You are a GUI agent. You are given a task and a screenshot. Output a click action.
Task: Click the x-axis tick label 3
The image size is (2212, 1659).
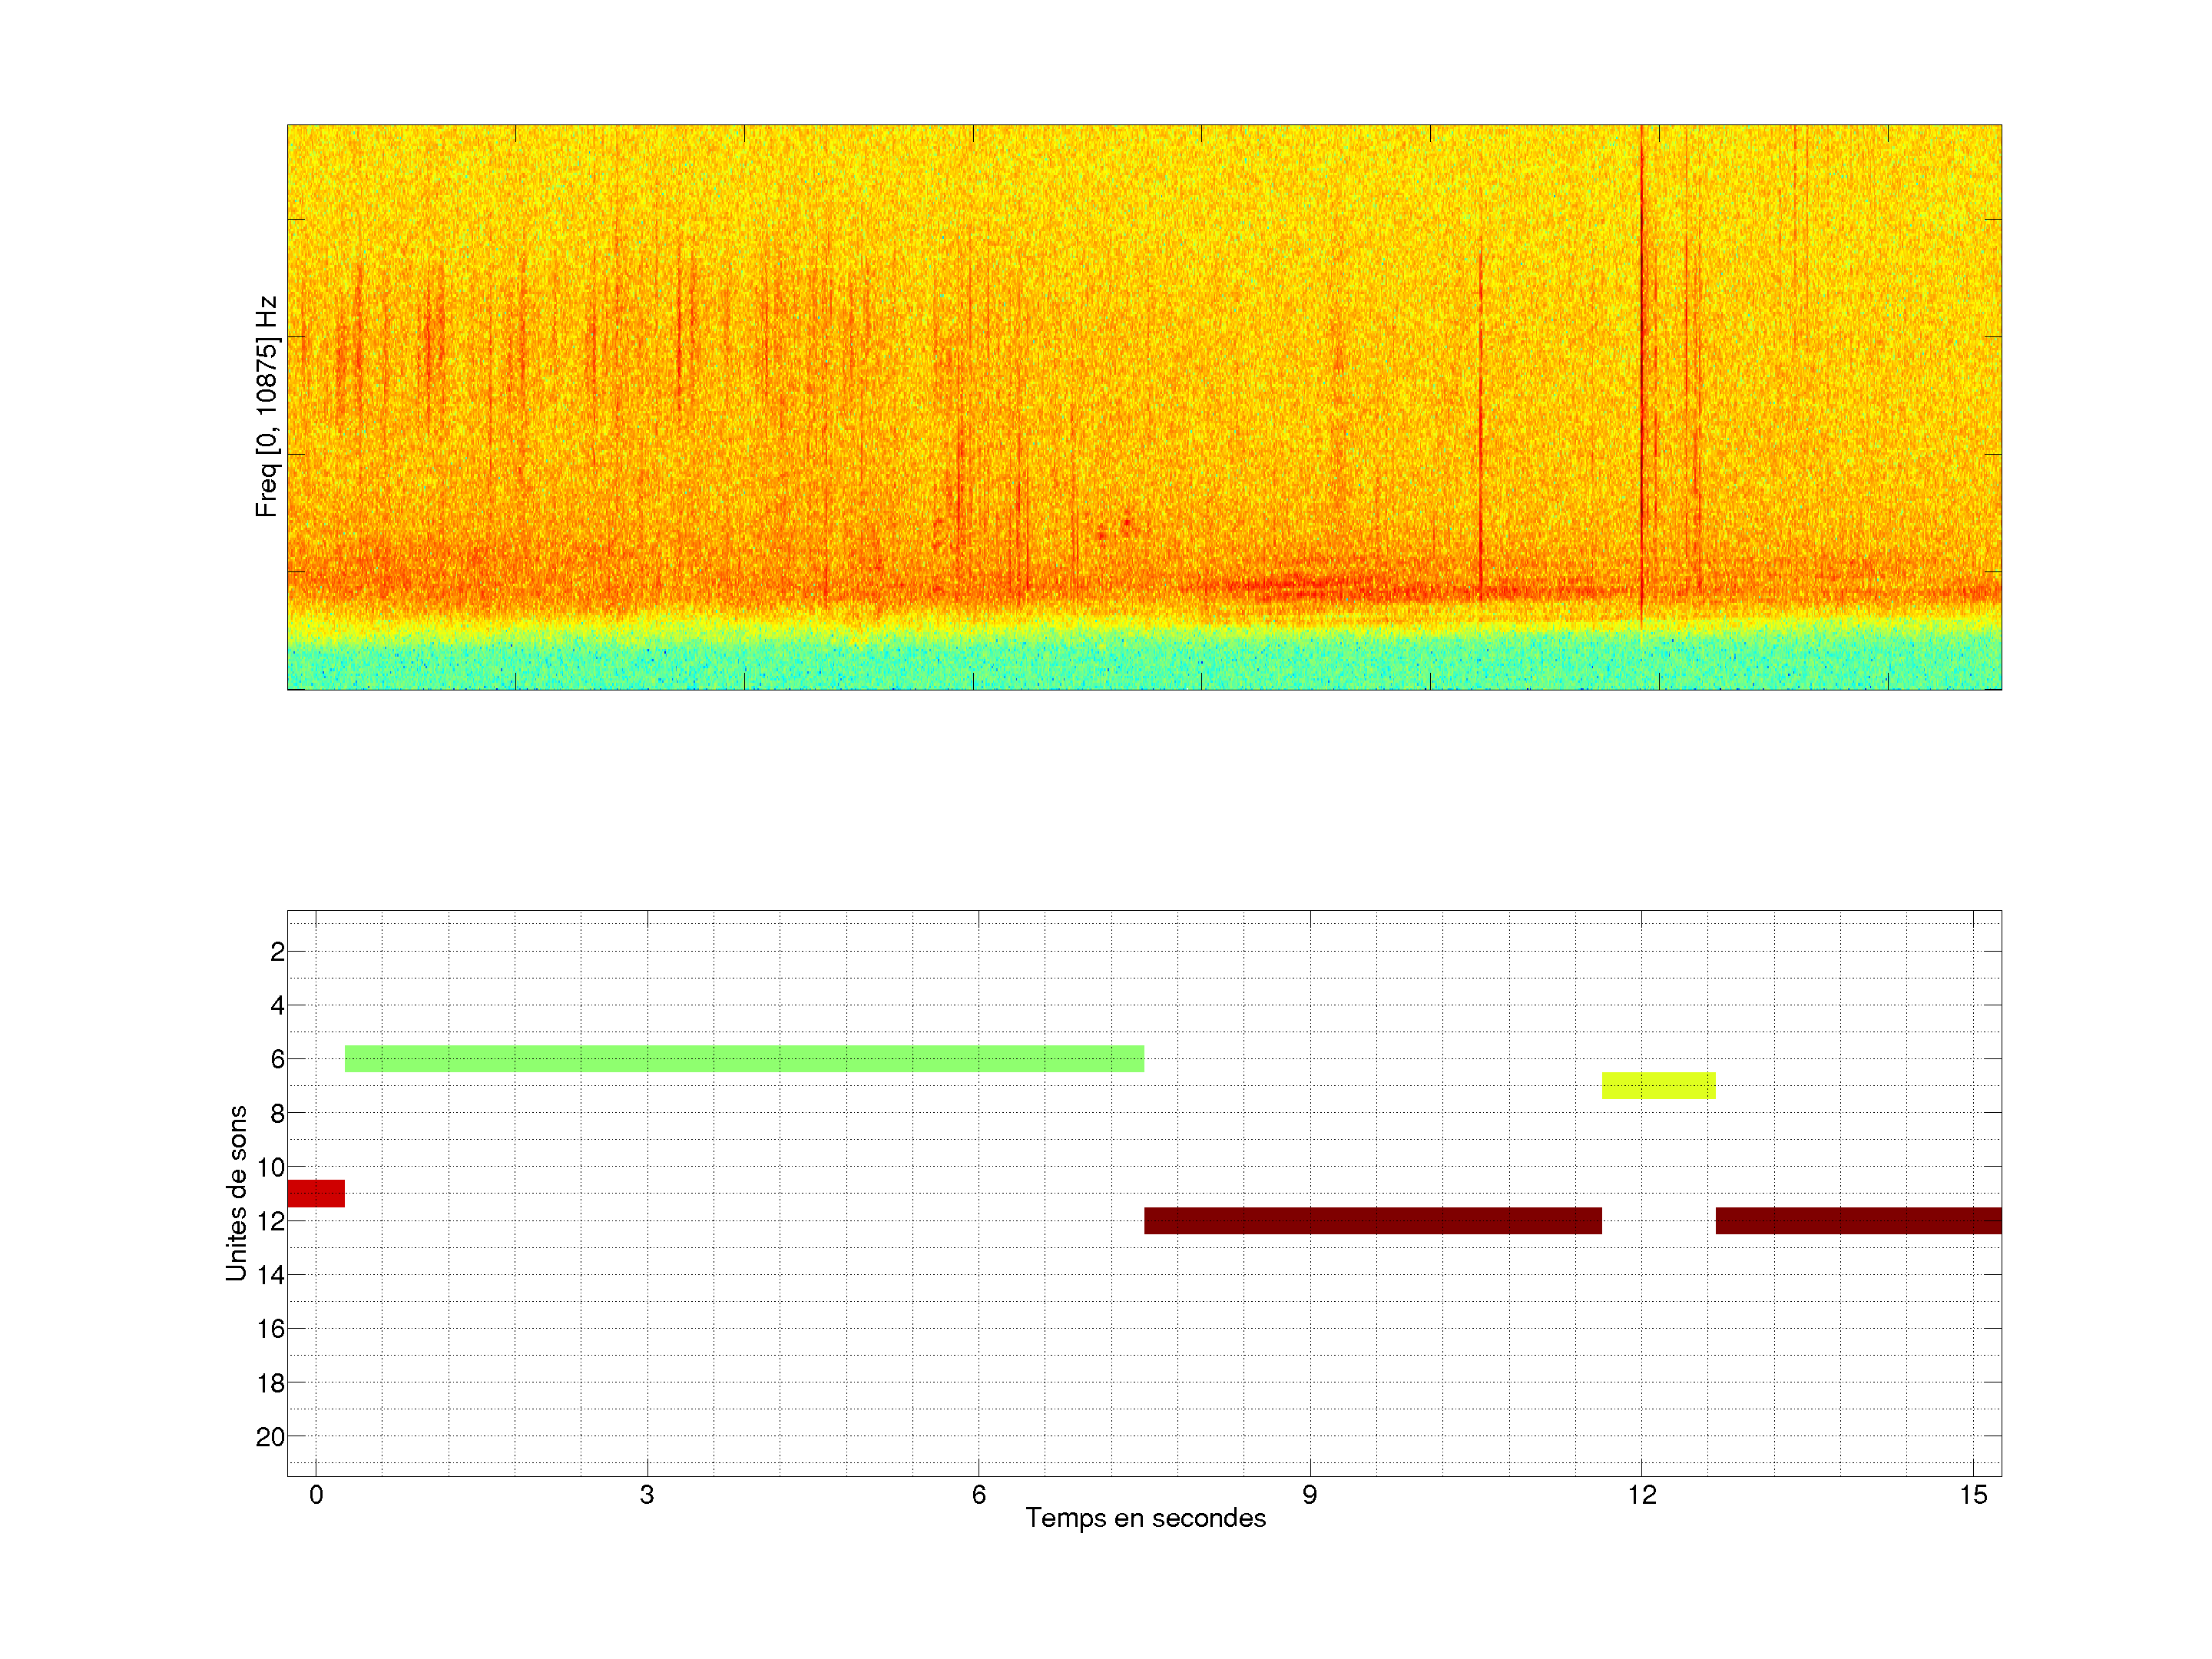pyautogui.click(x=647, y=1495)
